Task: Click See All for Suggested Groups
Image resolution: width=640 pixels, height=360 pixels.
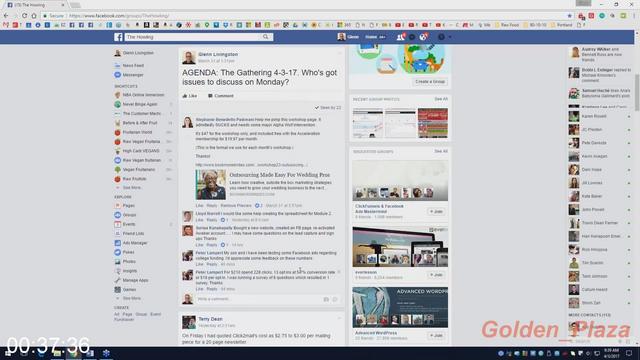Action: click(441, 151)
